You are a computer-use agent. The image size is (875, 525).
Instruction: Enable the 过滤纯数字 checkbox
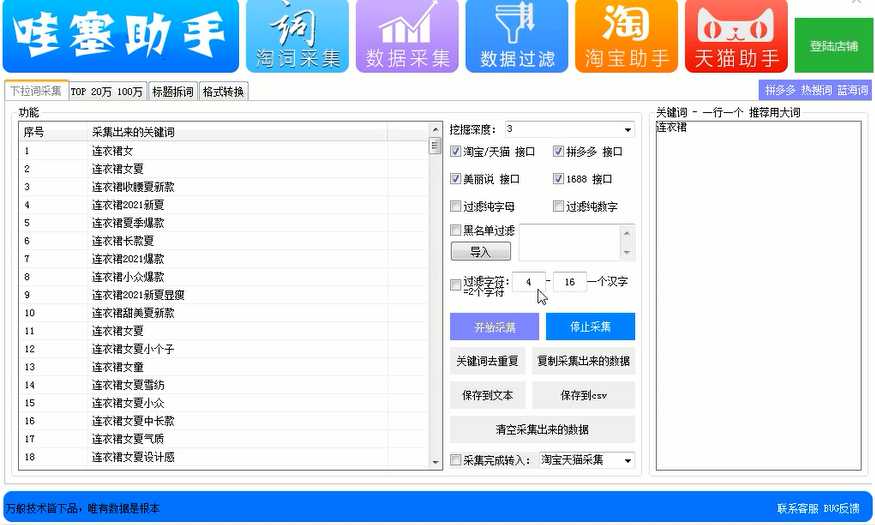pos(558,206)
